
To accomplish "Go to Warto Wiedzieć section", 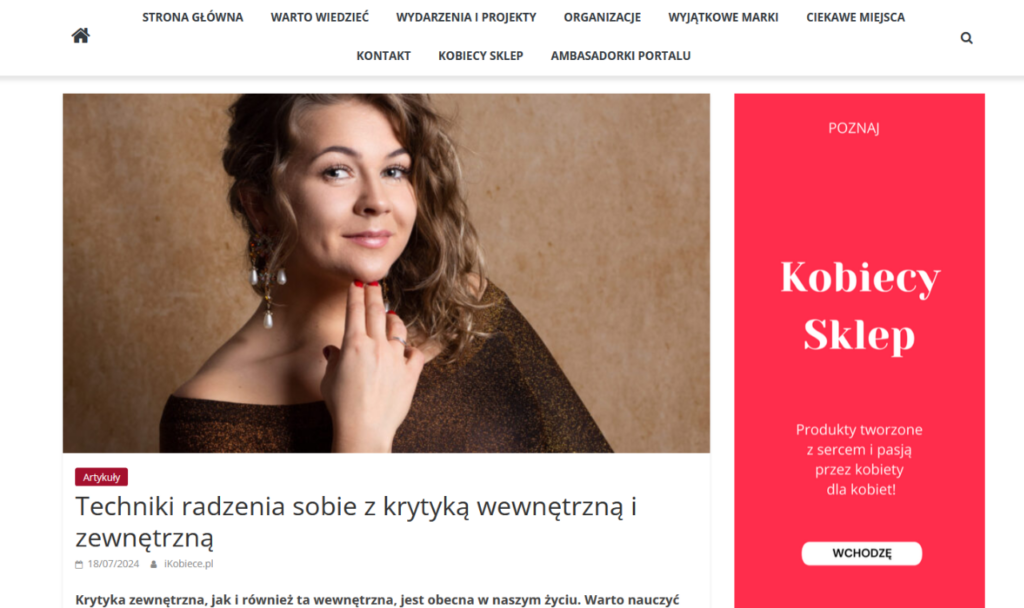I will (x=319, y=18).
